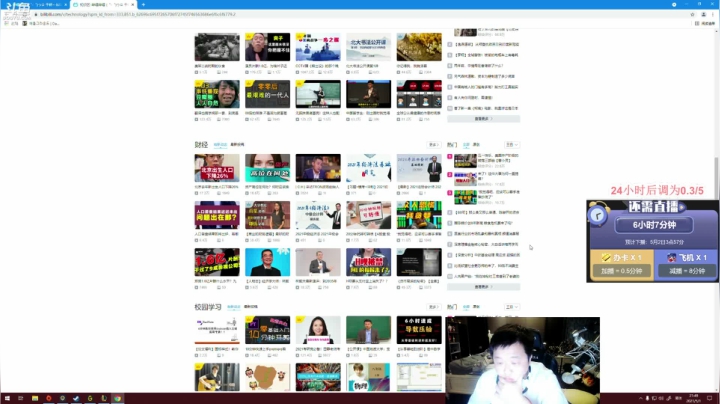The height and width of the screenshot is (404, 720).
Task: Select 原创 ranking tab in 校园学习 section
Action: 476,307
